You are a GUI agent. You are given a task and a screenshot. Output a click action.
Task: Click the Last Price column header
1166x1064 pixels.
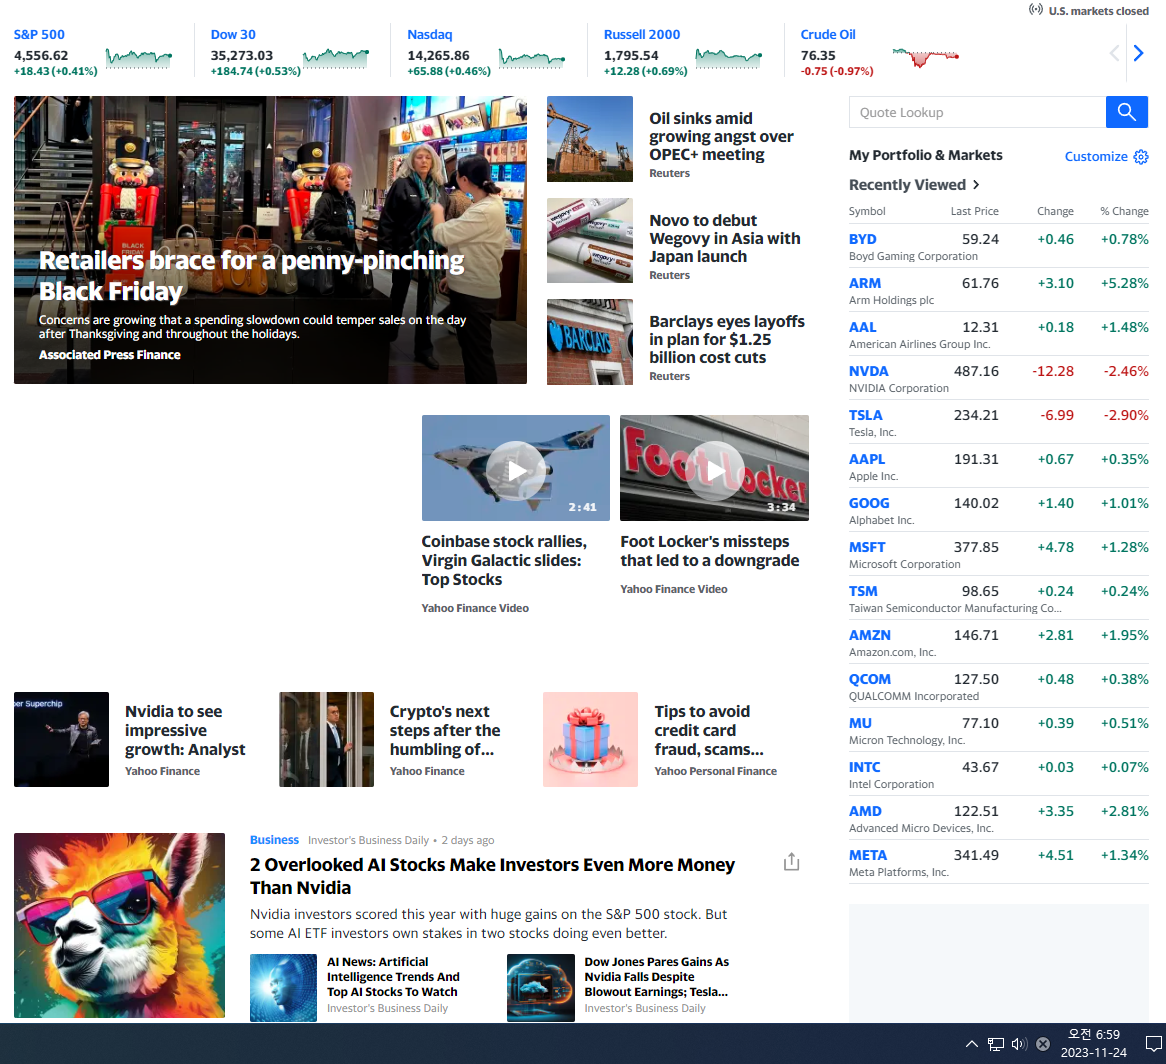tap(974, 211)
